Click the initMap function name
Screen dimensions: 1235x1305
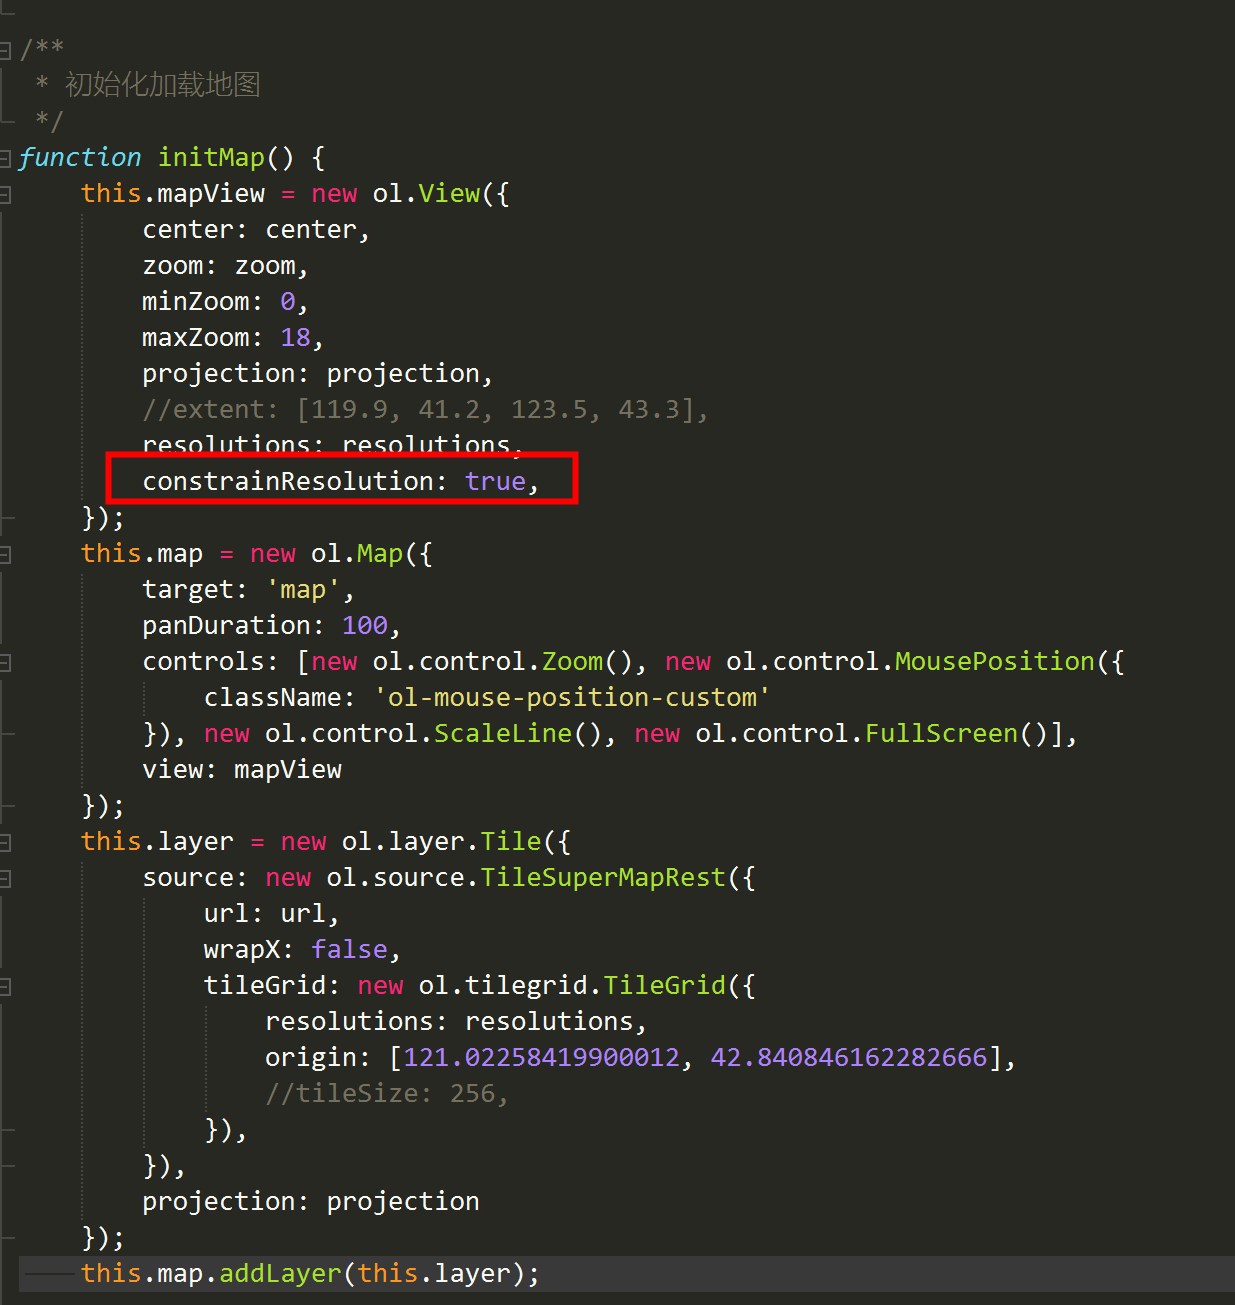(211, 157)
